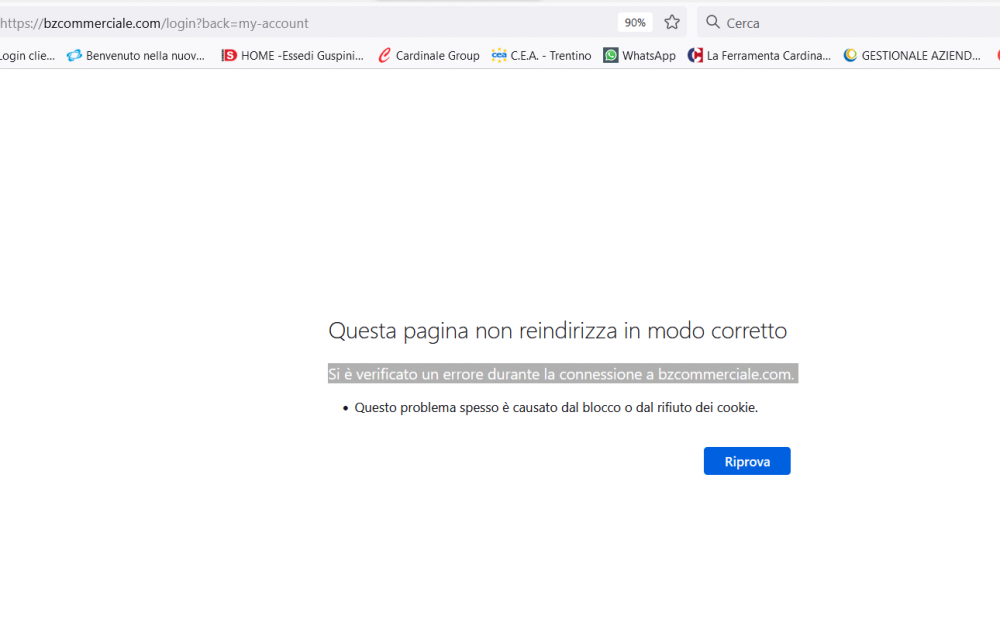Click the truncated bookmark at far right edge
The image size is (1000, 627).
point(996,55)
